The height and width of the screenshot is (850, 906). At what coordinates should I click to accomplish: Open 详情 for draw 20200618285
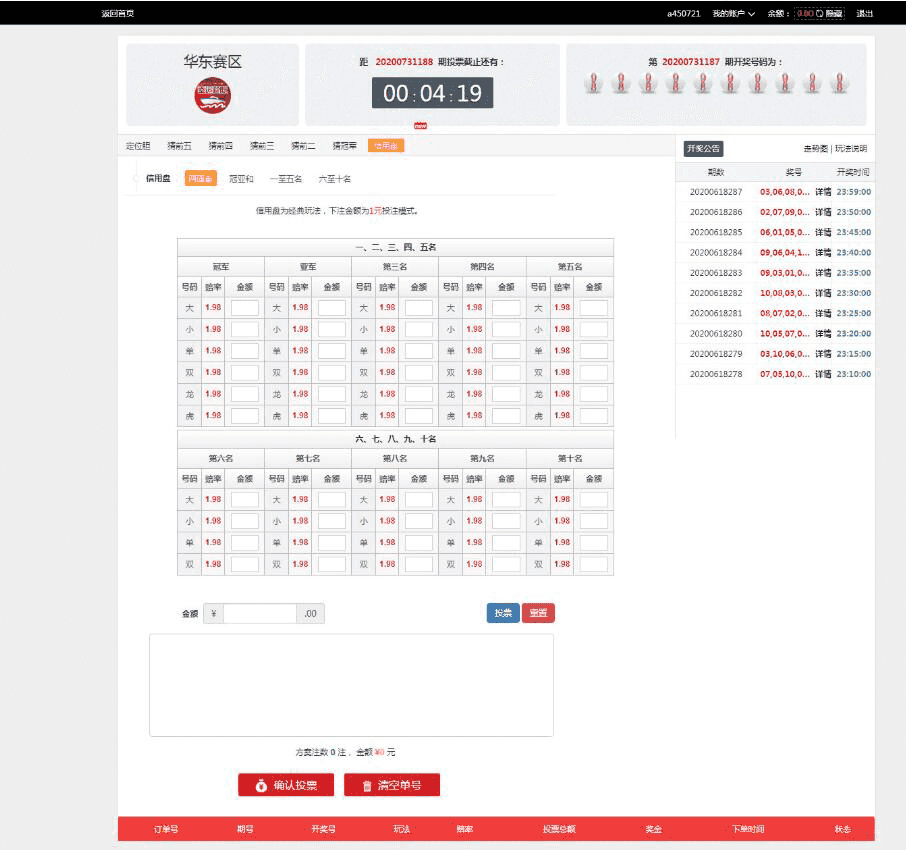[823, 232]
